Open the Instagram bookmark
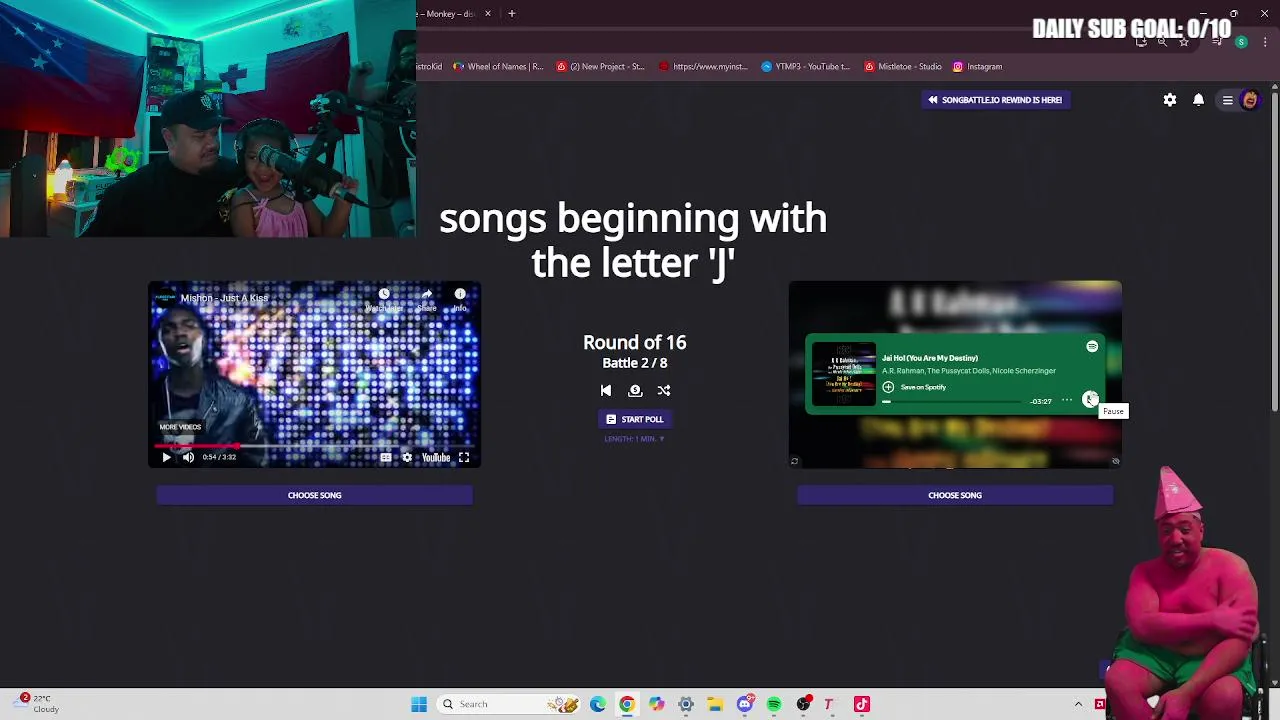1280x720 pixels. (x=977, y=67)
